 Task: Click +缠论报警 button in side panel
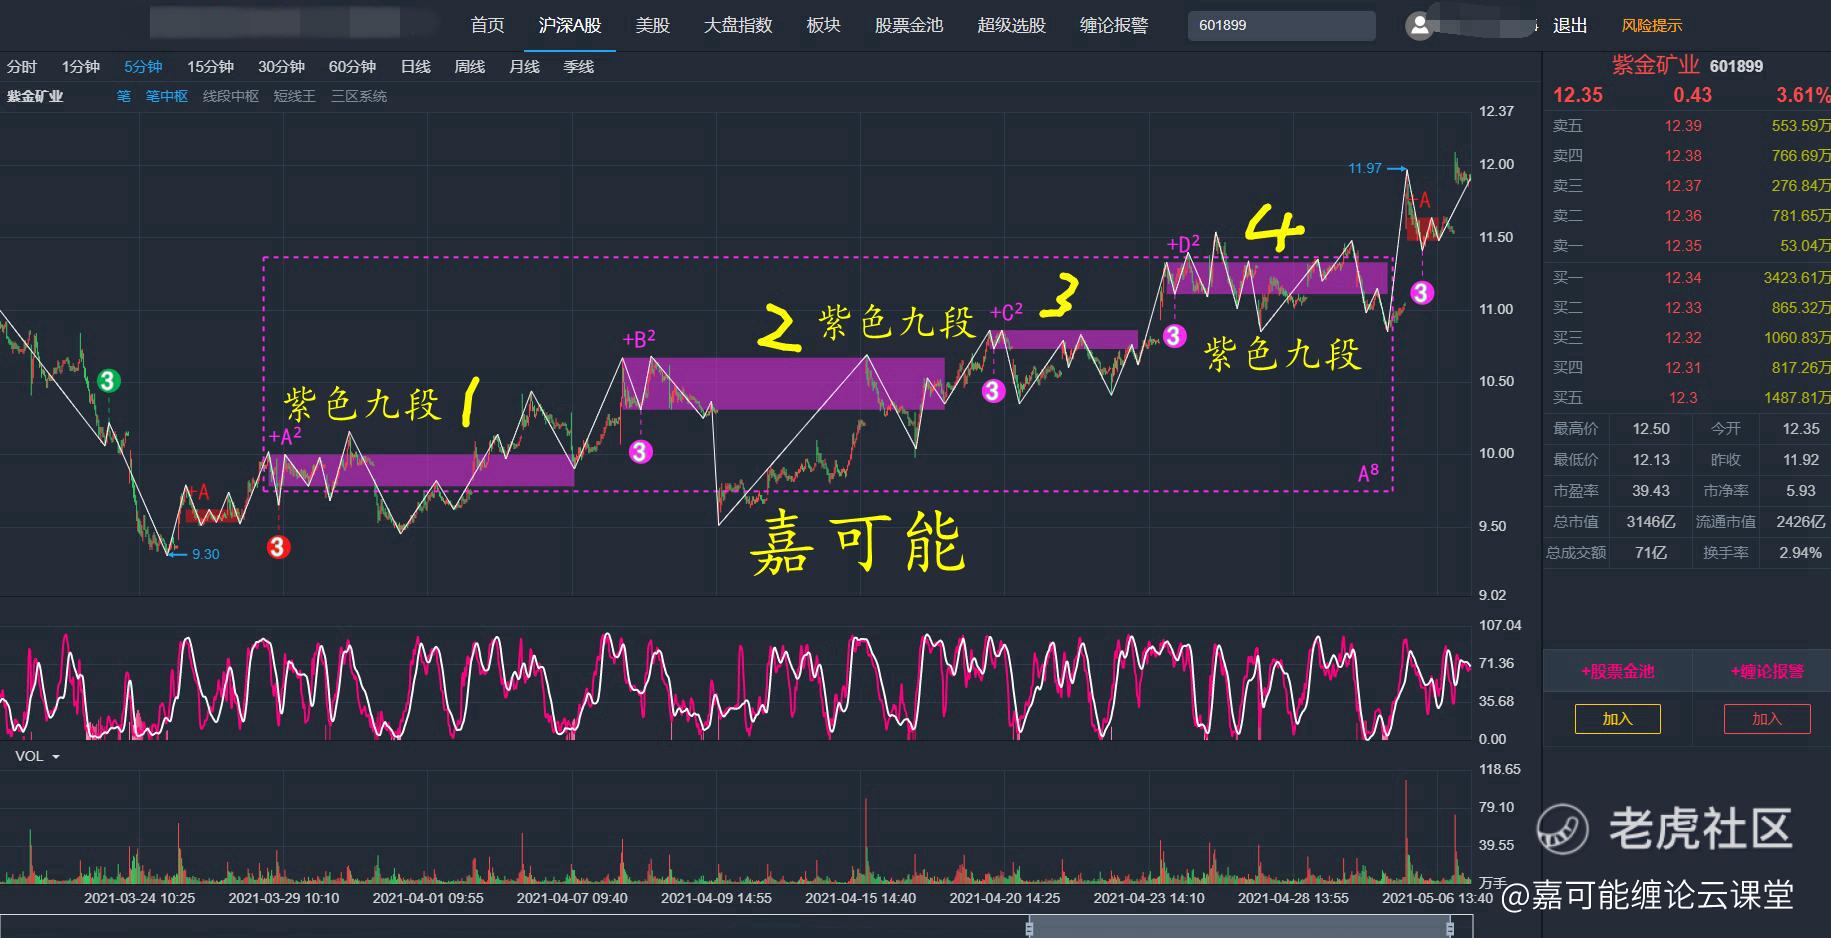1767,671
